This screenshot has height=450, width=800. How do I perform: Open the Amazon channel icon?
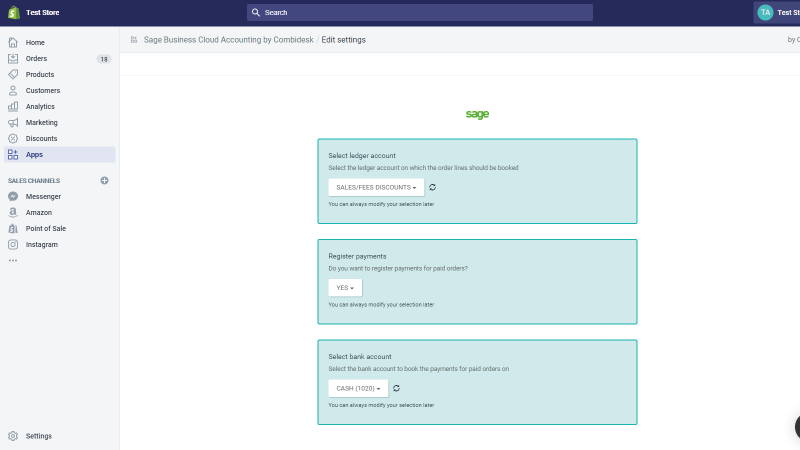click(13, 212)
